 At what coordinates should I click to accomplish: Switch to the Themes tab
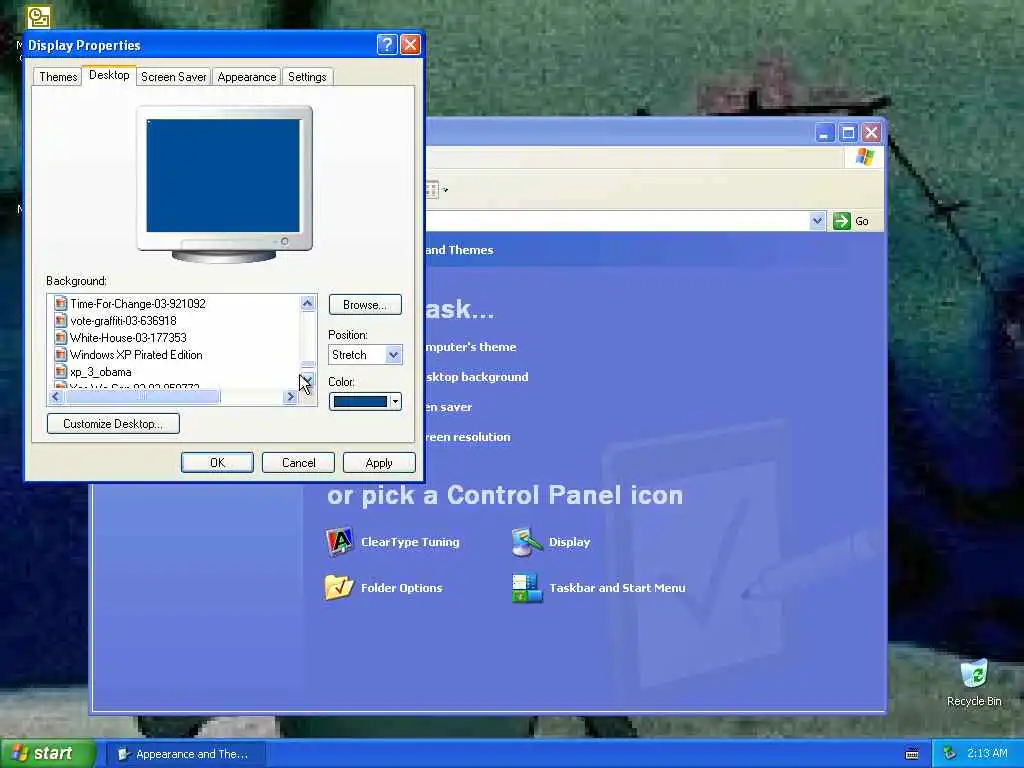[58, 77]
